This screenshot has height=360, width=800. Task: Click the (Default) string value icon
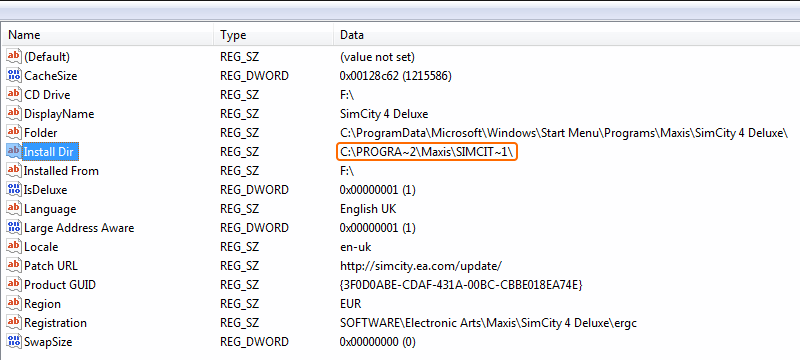[x=14, y=56]
